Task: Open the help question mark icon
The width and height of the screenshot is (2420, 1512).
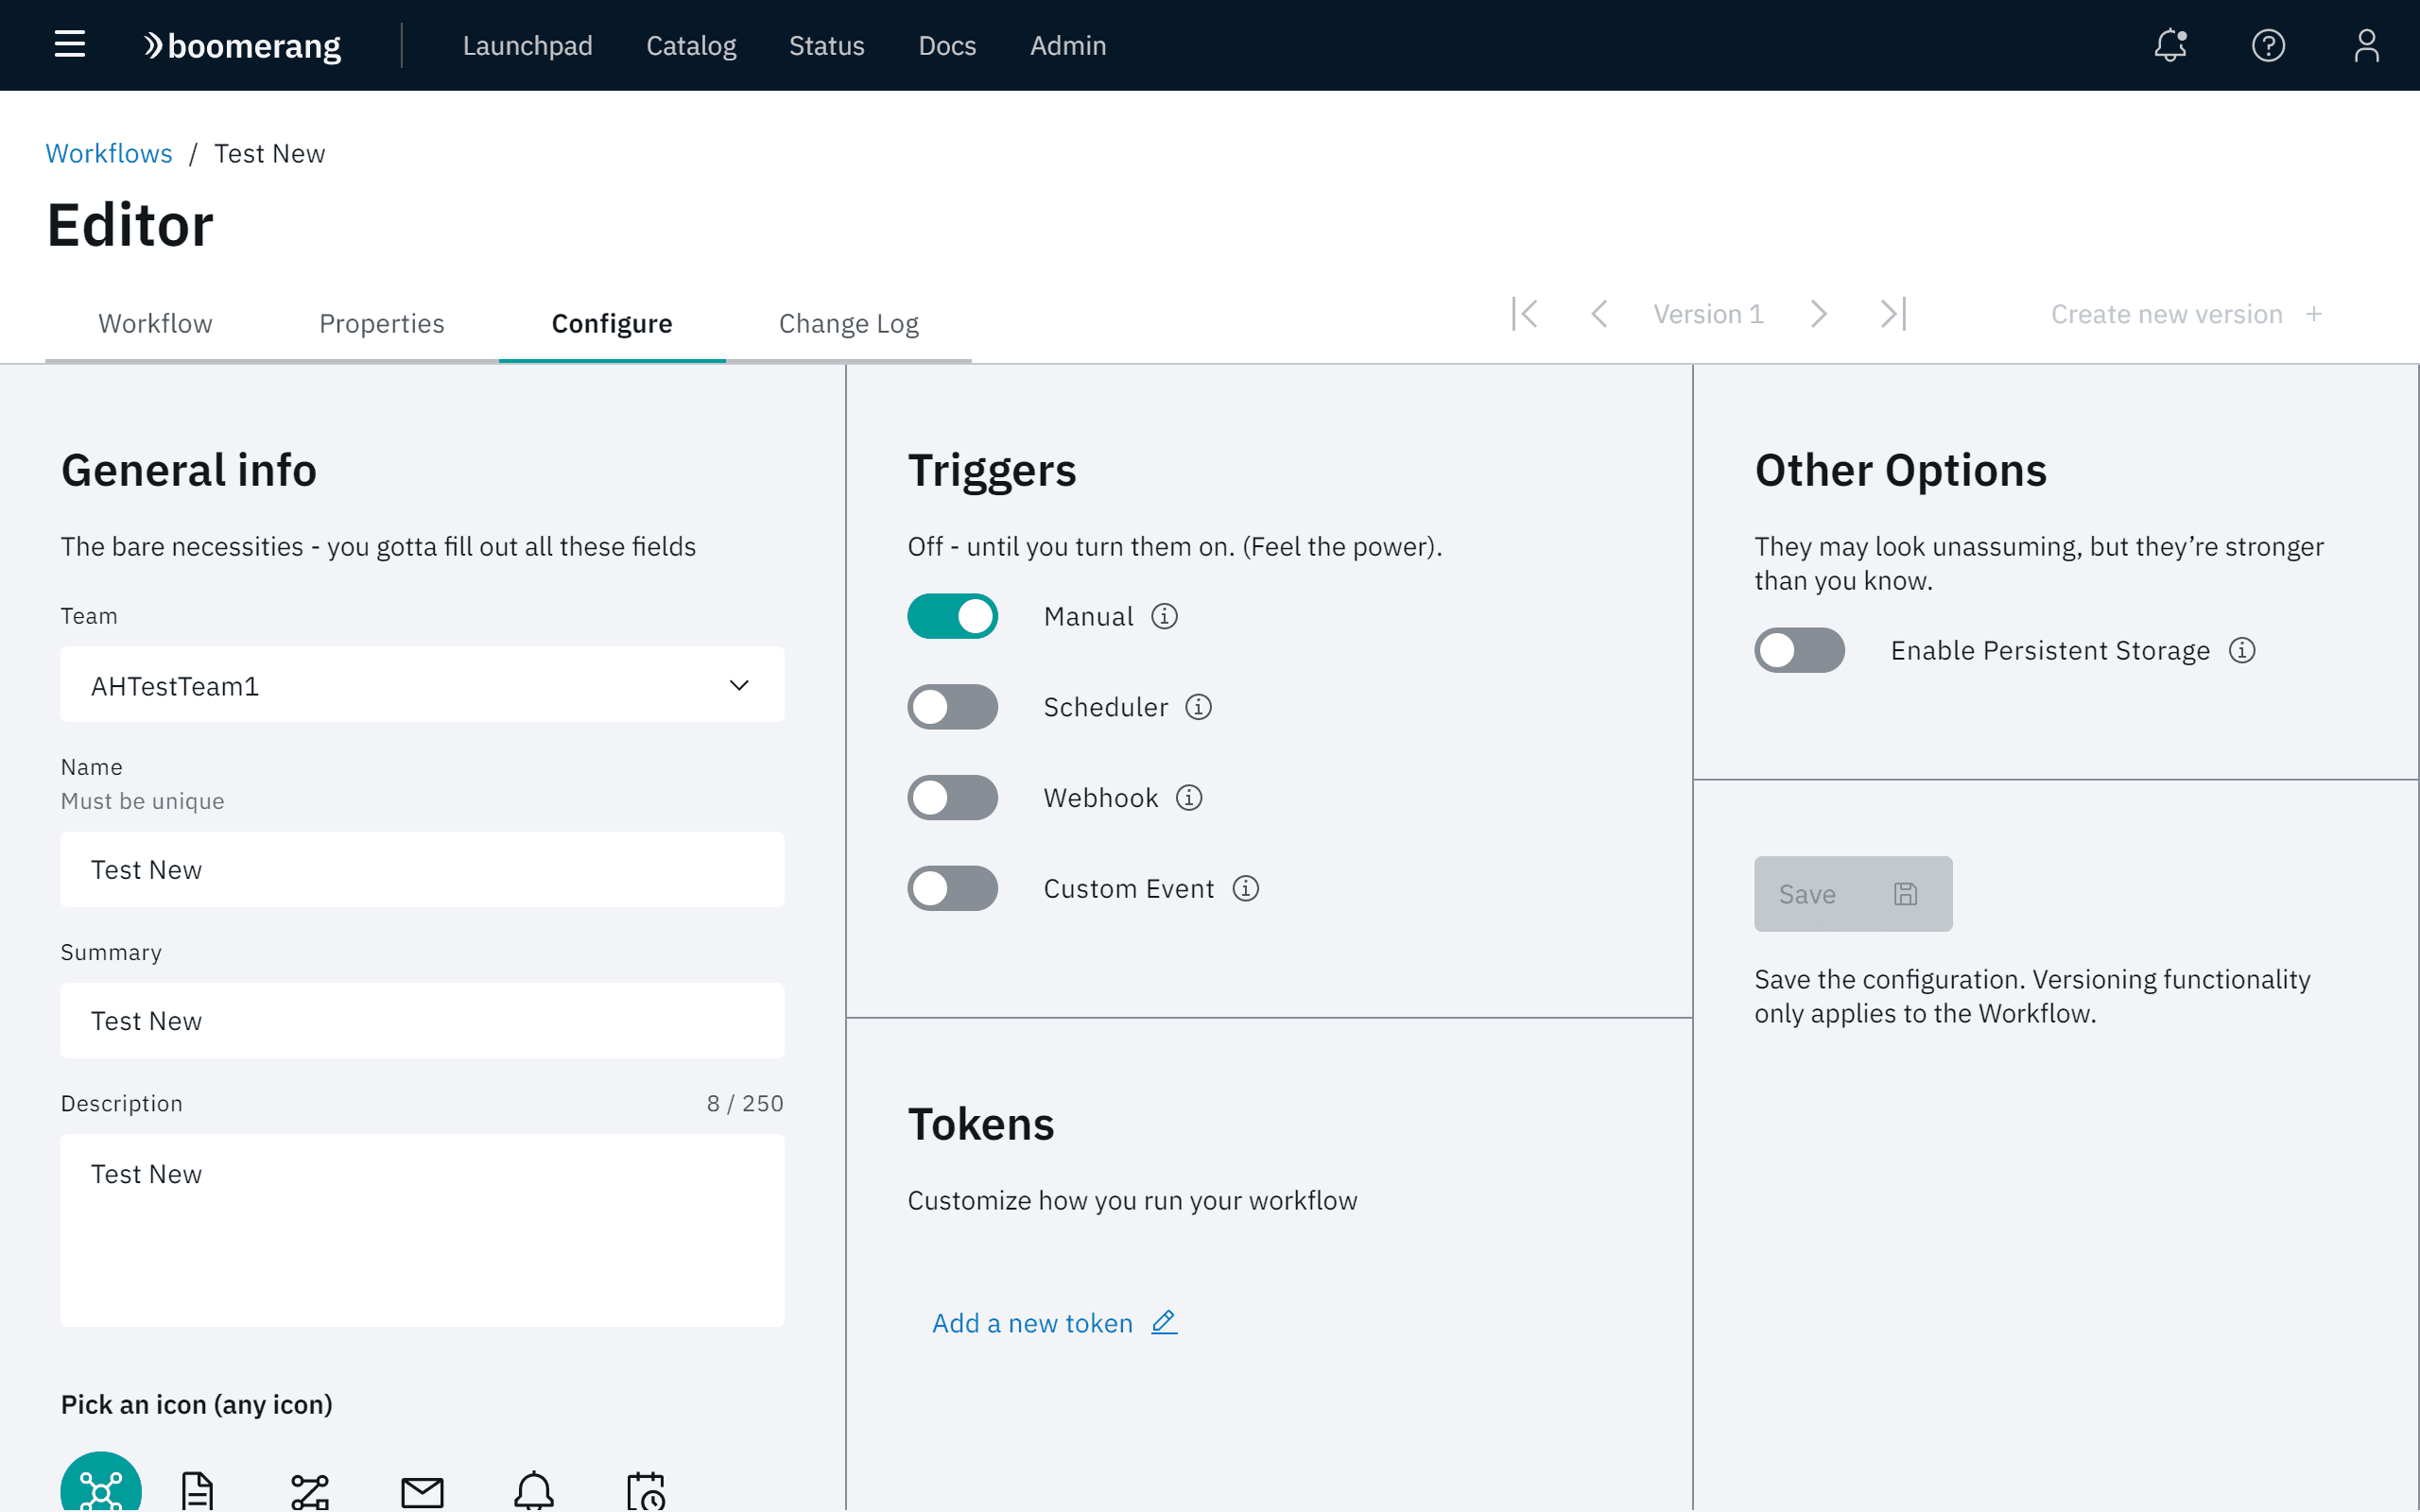Action: pos(2268,45)
